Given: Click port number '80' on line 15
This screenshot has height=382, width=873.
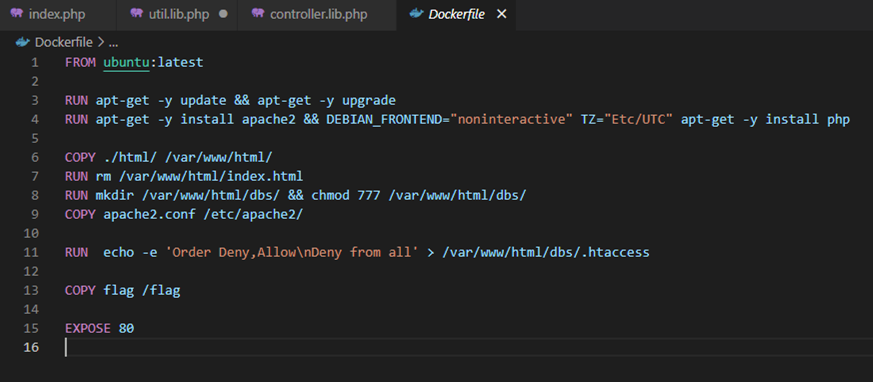Looking at the screenshot, I should (126, 328).
